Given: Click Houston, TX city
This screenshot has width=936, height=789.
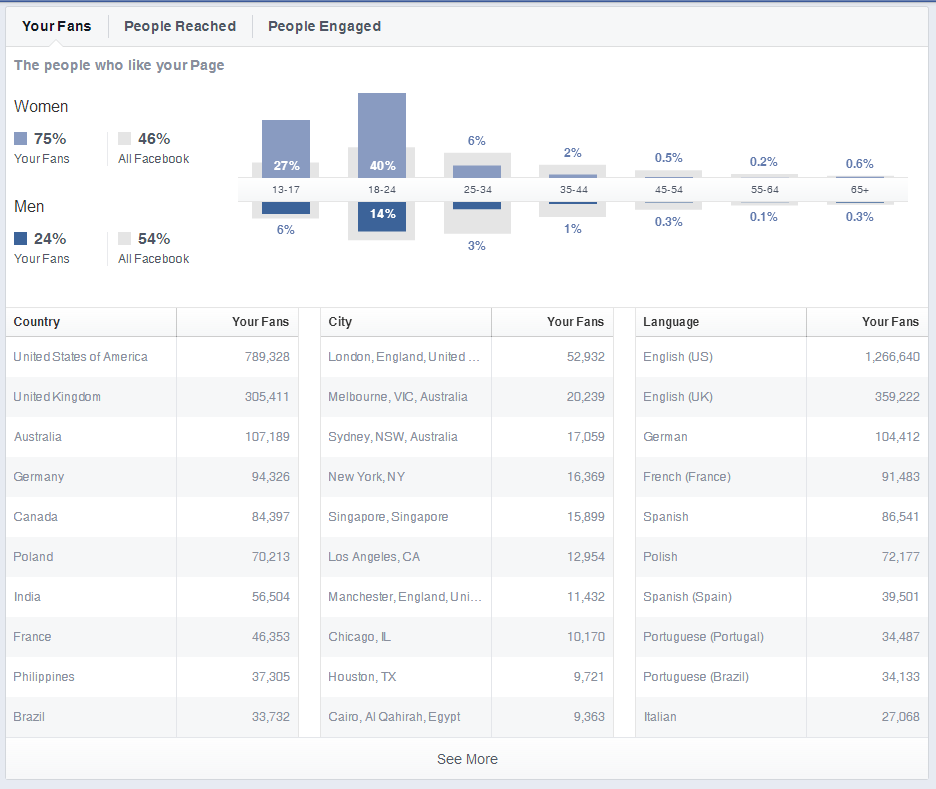Looking at the screenshot, I should pyautogui.click(x=362, y=677).
